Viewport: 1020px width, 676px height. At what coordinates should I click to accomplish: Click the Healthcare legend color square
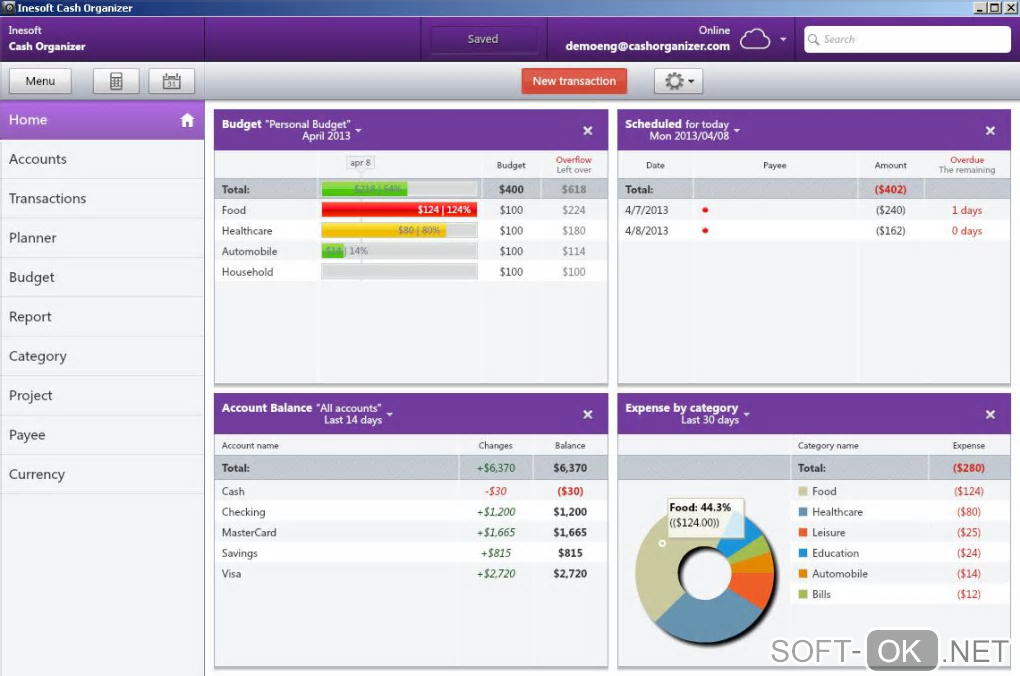click(803, 512)
